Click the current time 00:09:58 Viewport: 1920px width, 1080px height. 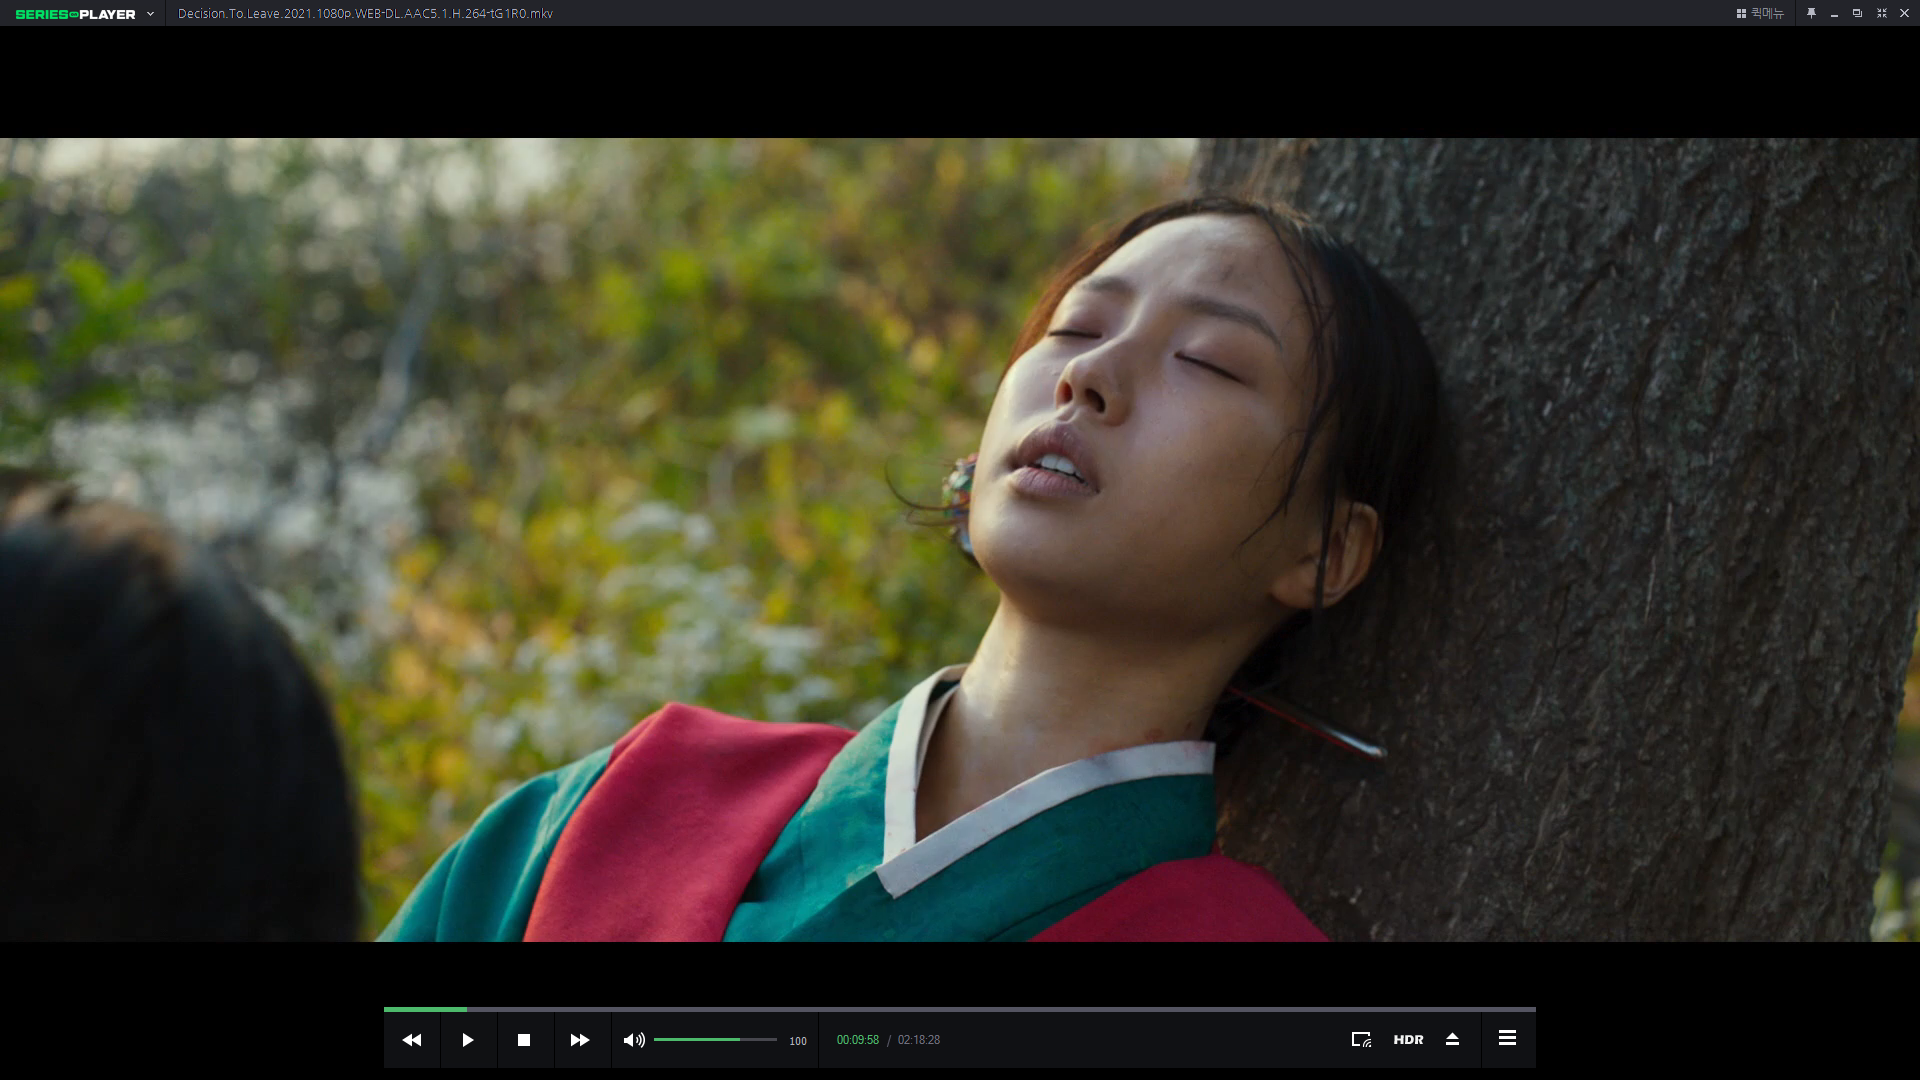coord(858,1040)
